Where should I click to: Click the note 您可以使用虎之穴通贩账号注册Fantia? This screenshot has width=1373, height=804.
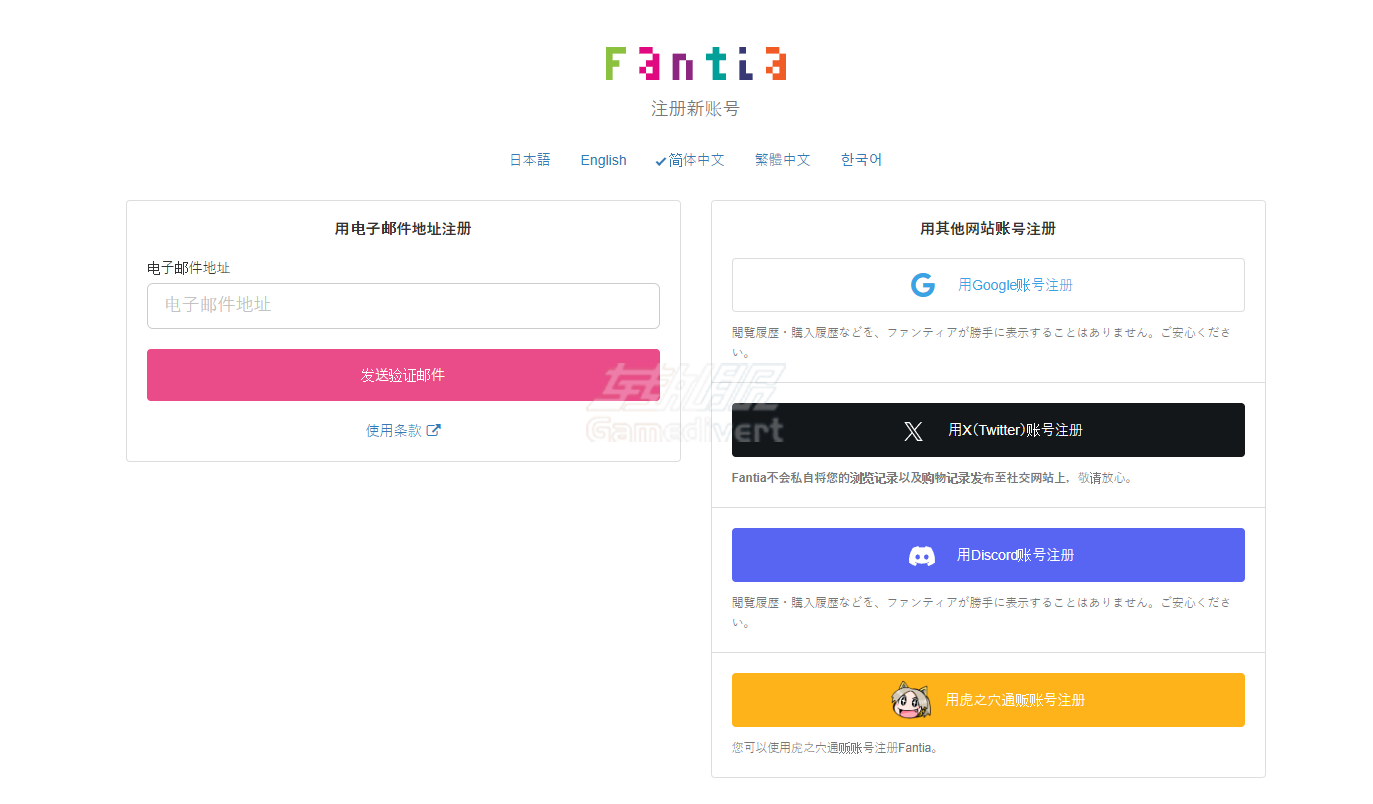coord(836,747)
